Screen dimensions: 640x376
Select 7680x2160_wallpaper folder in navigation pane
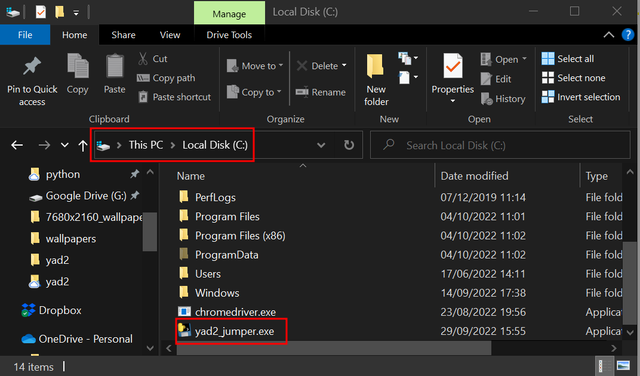[94, 217]
